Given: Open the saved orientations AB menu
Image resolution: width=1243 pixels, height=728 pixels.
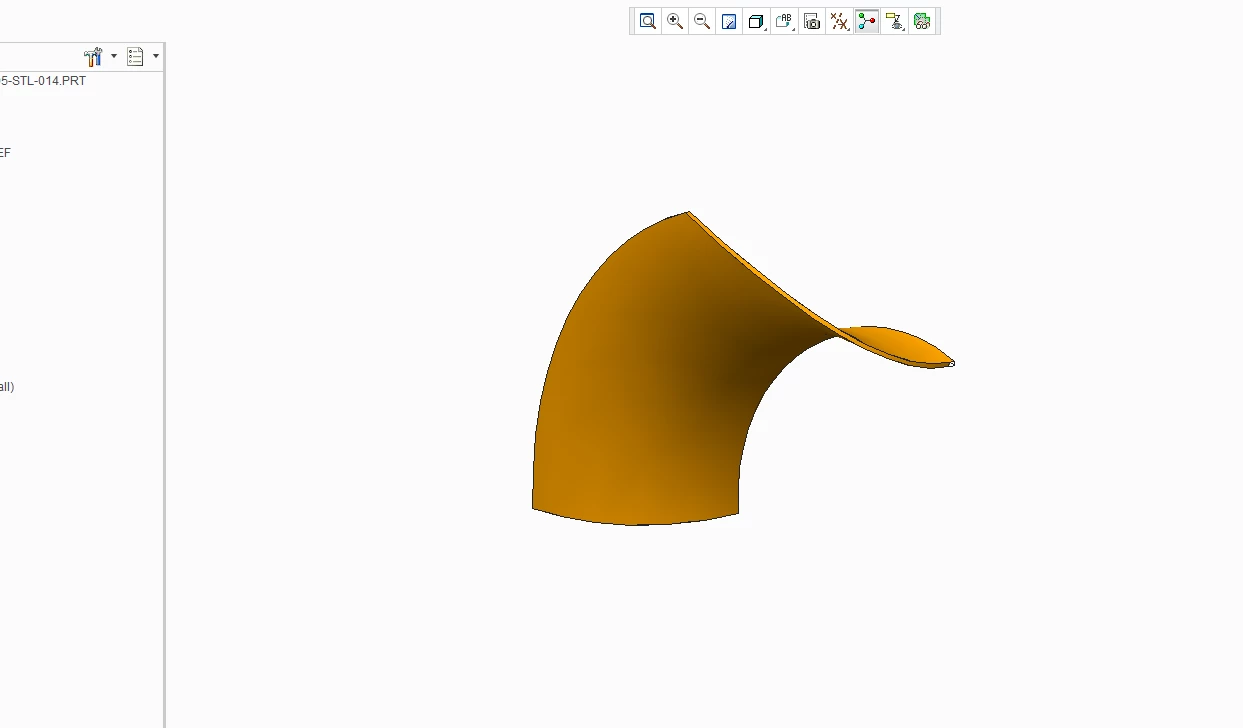Looking at the screenshot, I should (785, 21).
